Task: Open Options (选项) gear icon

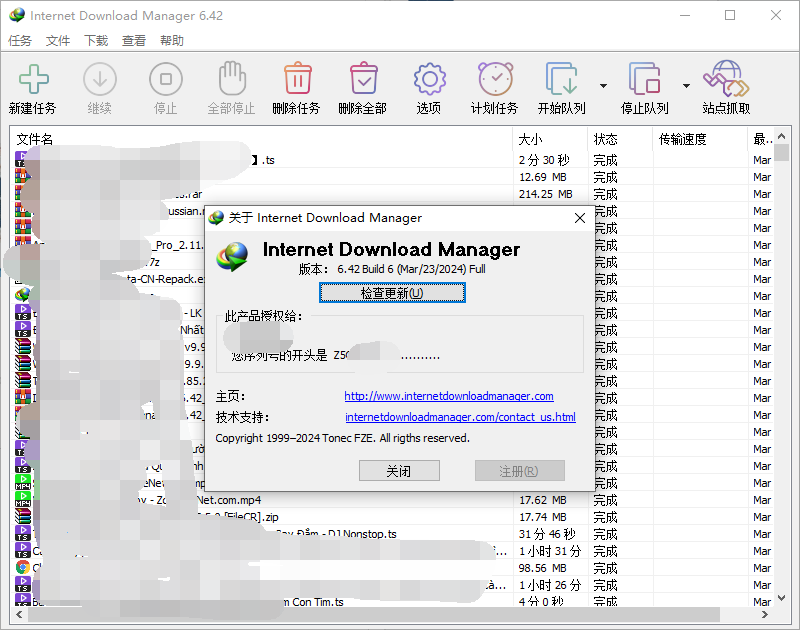Action: tap(429, 80)
